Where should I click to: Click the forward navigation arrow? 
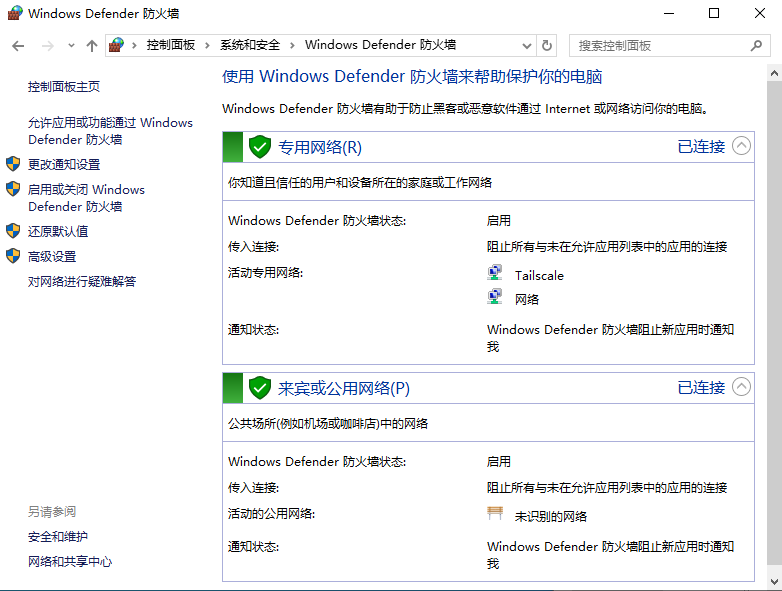coord(48,46)
